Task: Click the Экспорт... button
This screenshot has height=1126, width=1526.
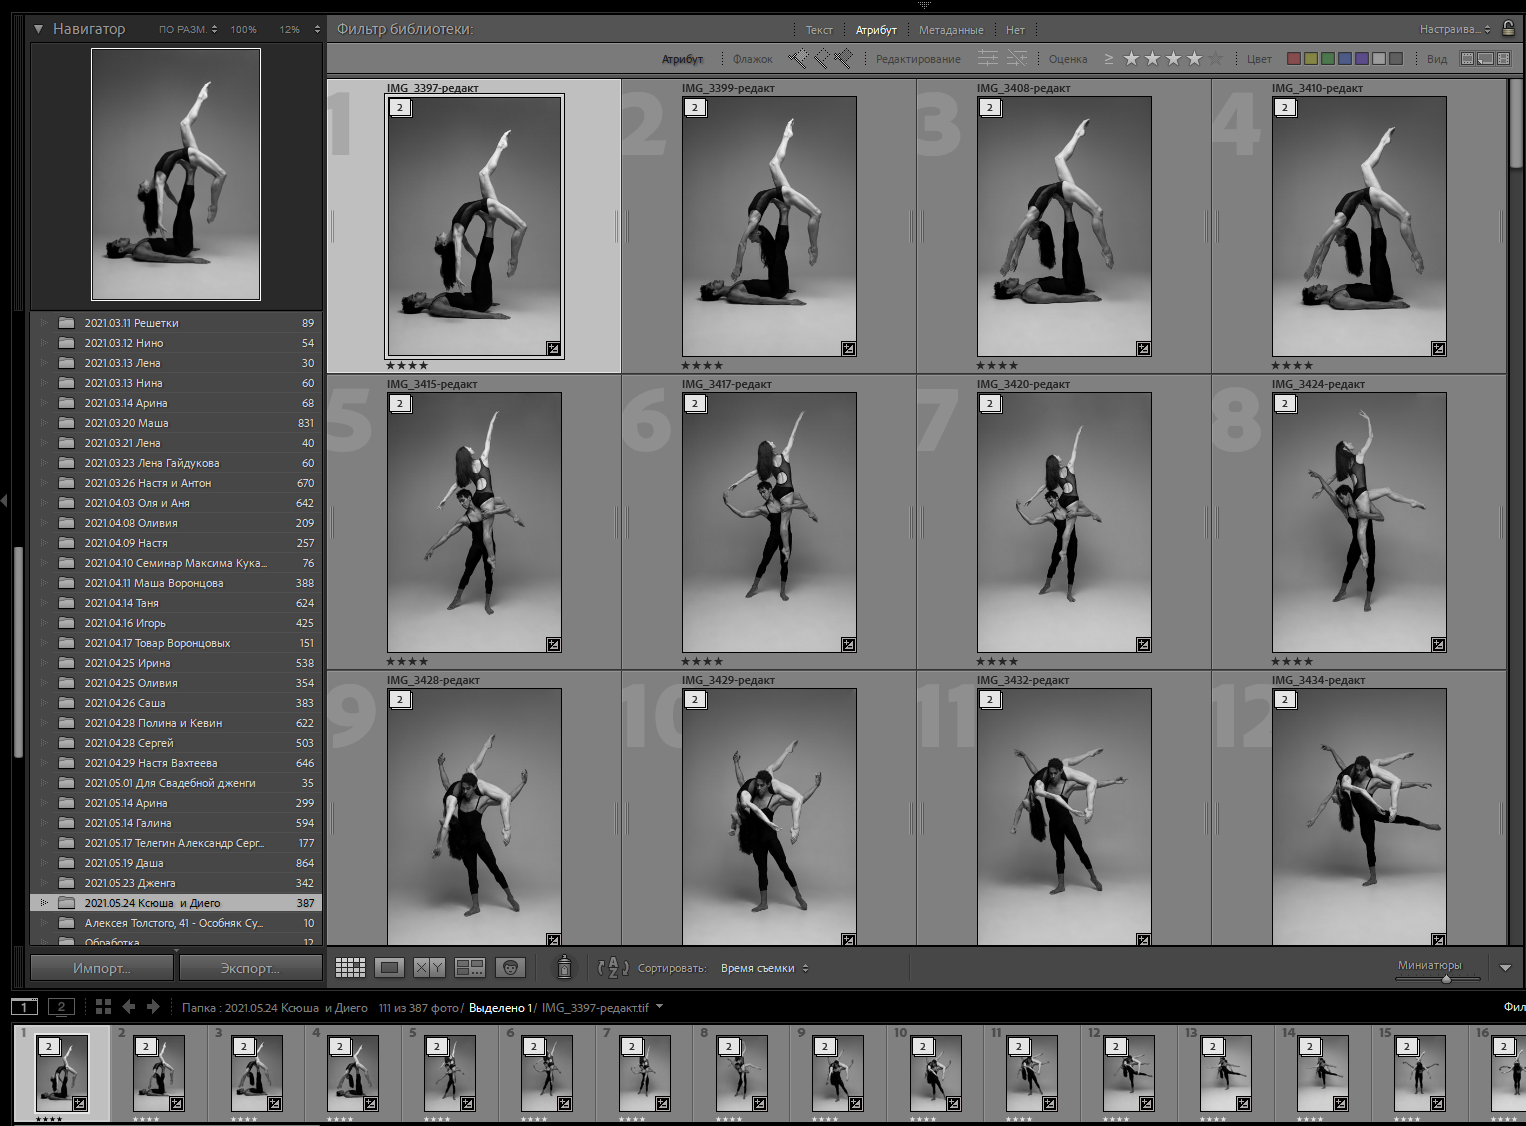Action: [250, 968]
